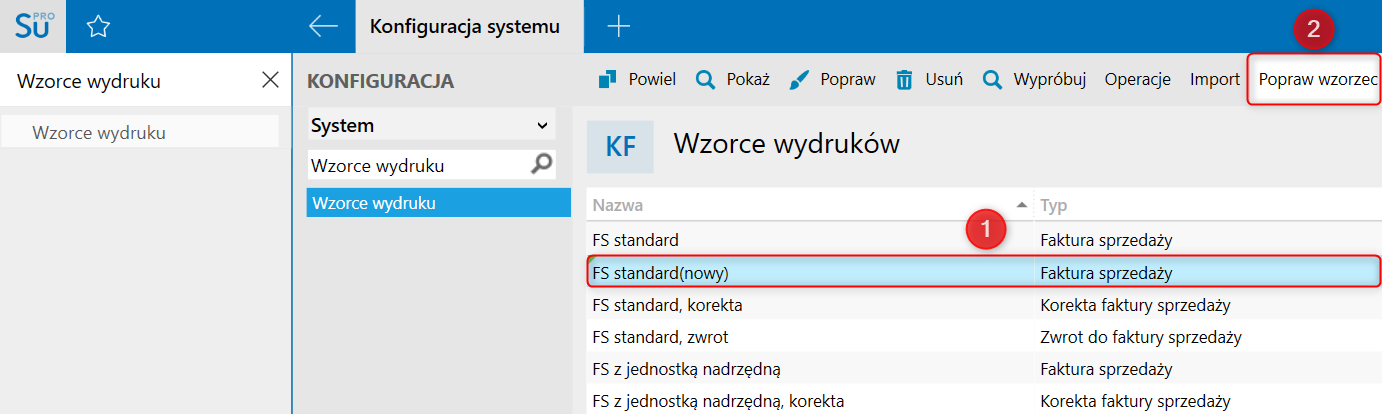1382x414 pixels.
Task: Click Pokaż label in toolbar
Action: coord(748,80)
